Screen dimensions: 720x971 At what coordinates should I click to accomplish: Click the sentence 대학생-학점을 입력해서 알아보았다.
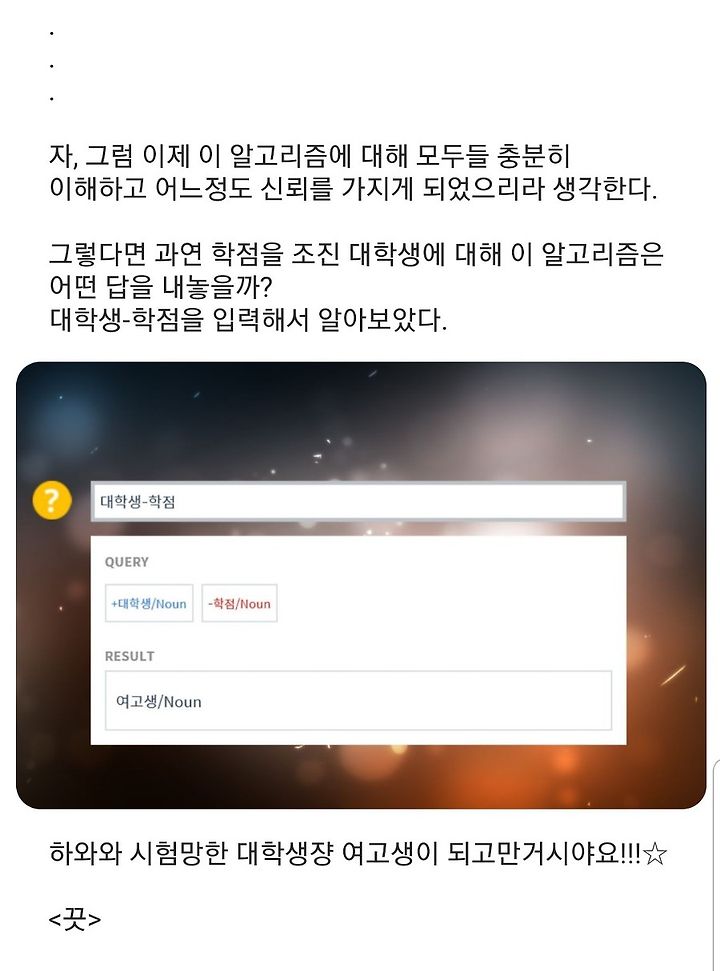point(248,320)
